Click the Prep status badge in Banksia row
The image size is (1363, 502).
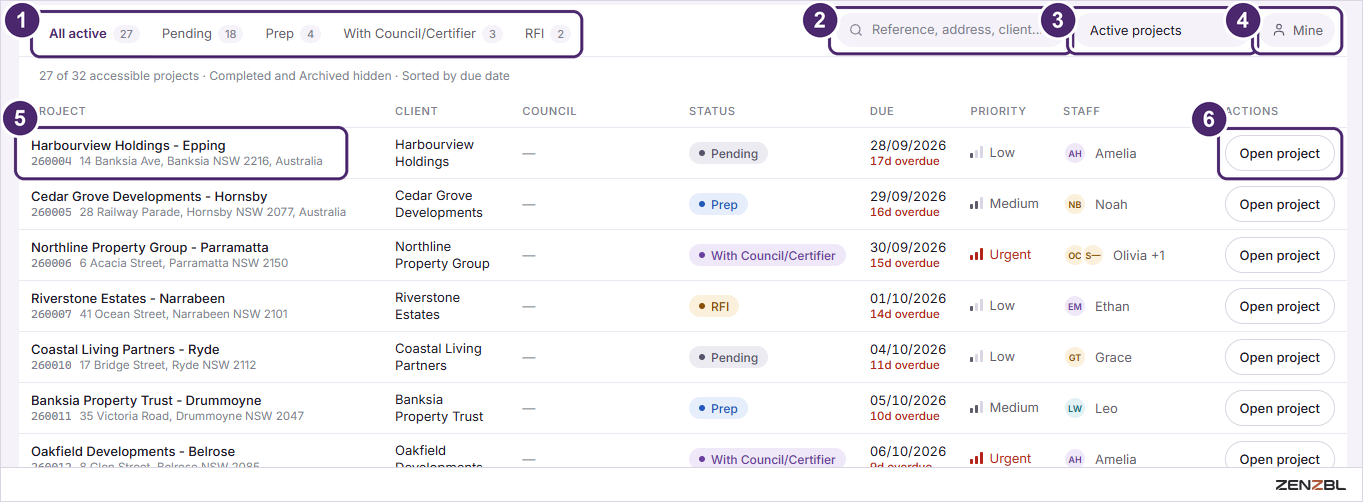pyautogui.click(x=718, y=409)
